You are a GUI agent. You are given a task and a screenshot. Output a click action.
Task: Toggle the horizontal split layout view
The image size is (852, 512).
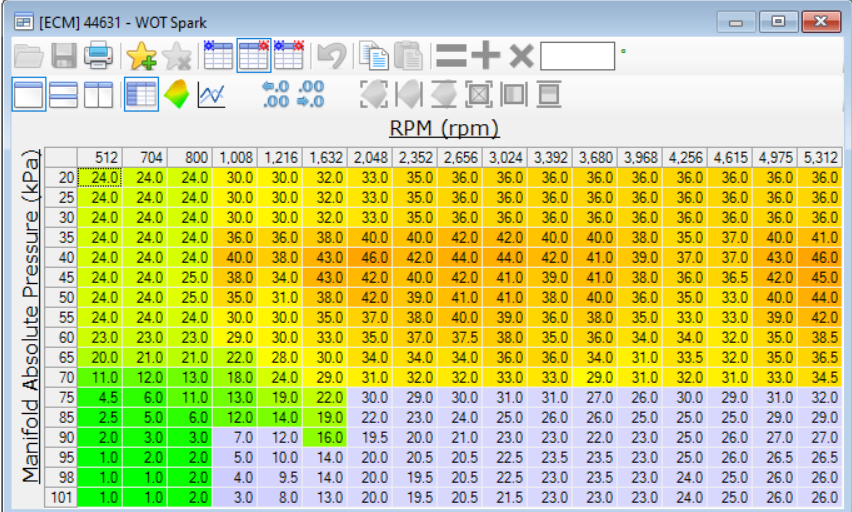pyautogui.click(x=63, y=95)
